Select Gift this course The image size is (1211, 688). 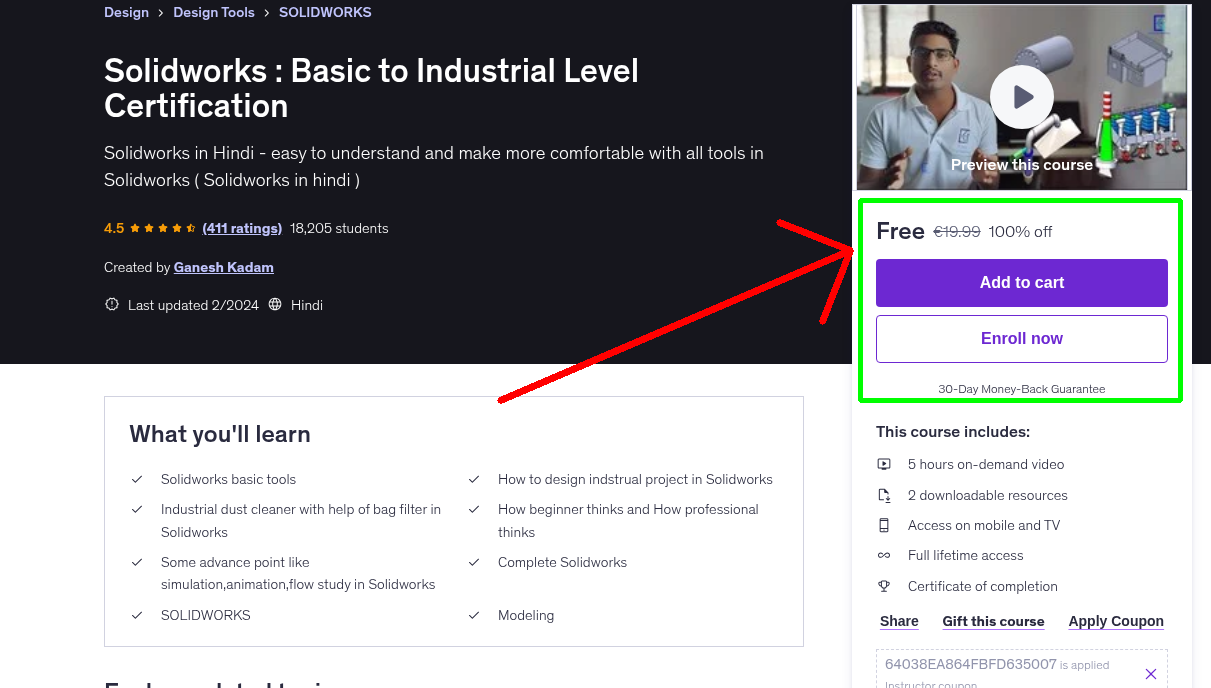(x=993, y=621)
